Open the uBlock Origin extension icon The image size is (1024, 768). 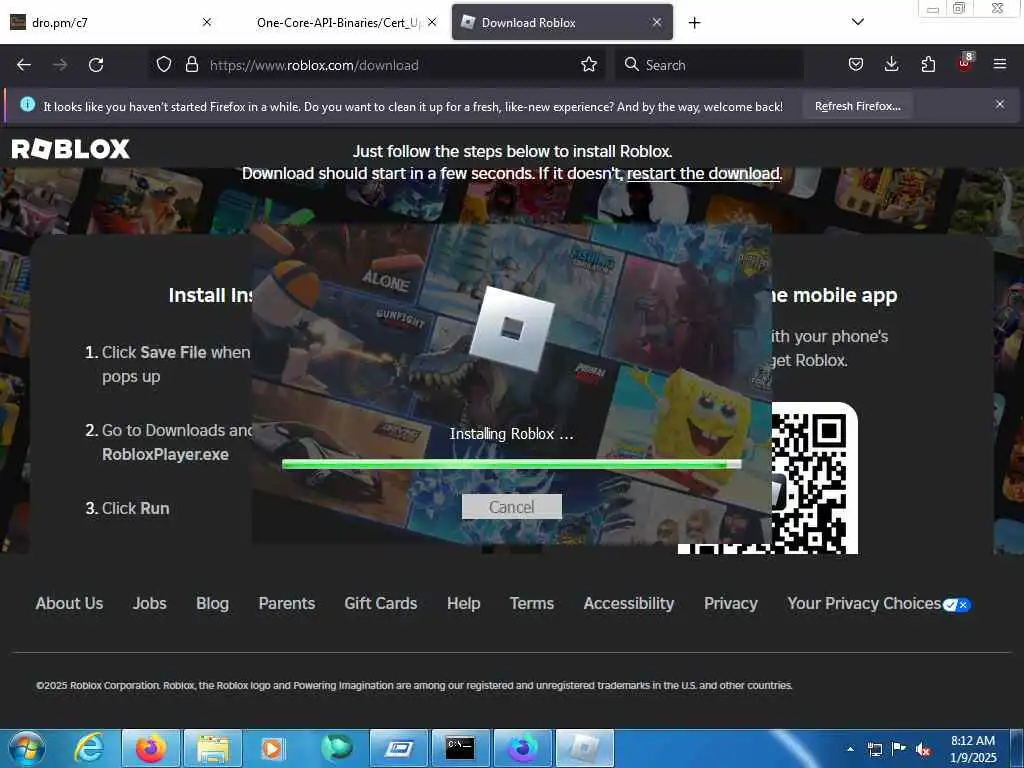point(965,63)
